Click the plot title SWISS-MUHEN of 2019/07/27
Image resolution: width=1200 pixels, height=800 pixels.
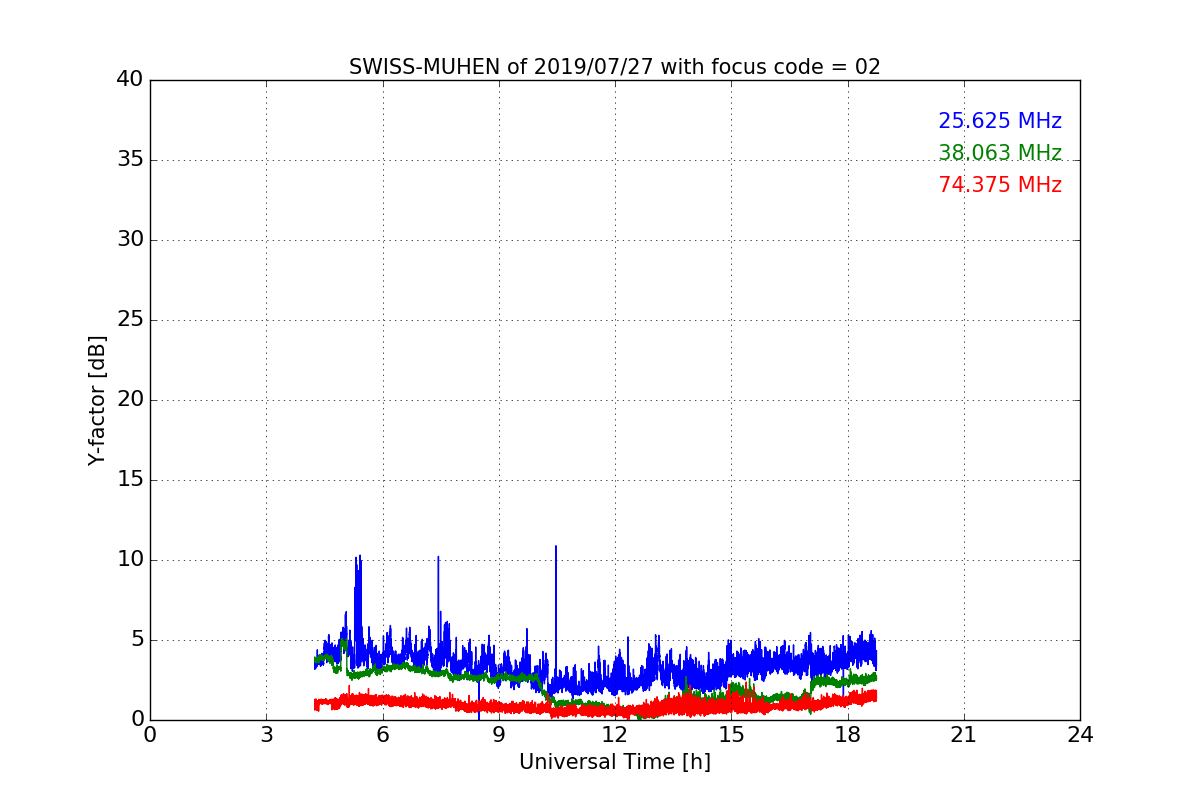[x=614, y=67]
